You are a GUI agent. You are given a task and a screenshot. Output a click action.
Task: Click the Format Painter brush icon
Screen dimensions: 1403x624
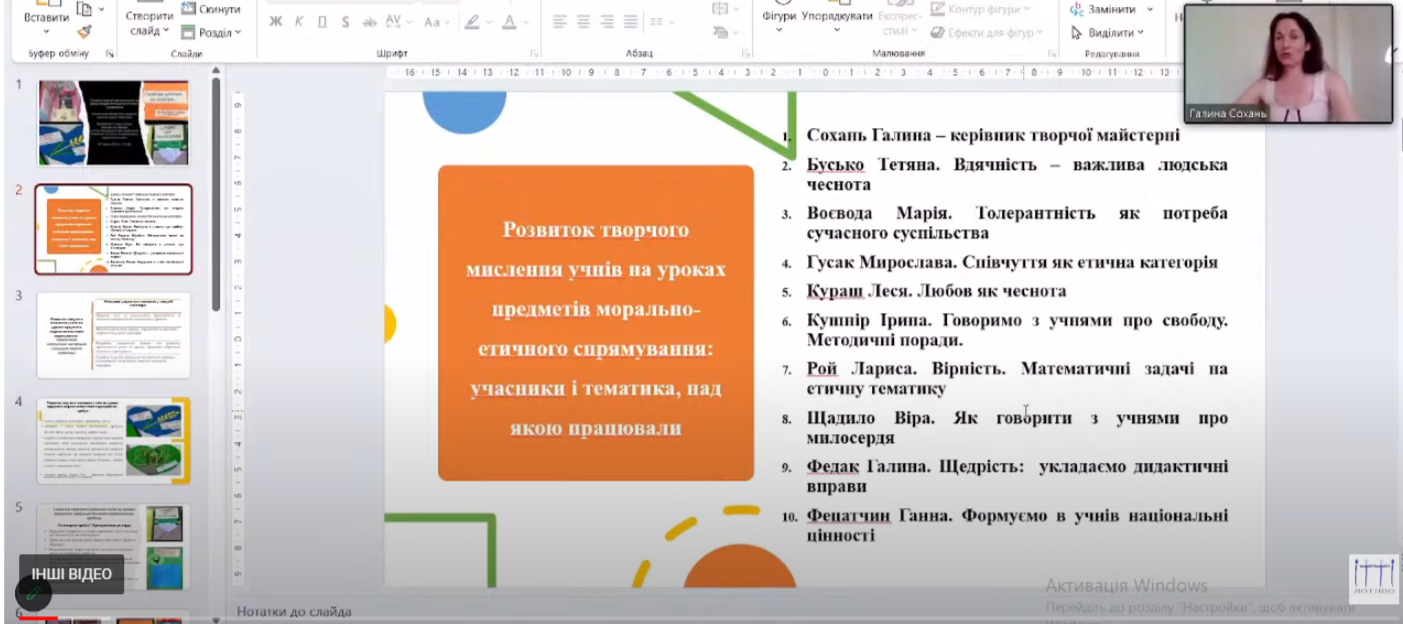[x=84, y=32]
